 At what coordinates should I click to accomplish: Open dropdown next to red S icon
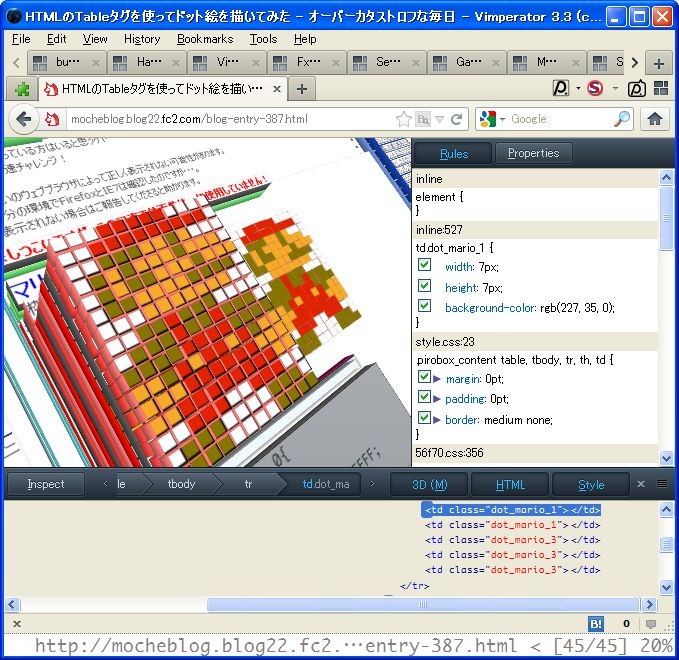615,88
